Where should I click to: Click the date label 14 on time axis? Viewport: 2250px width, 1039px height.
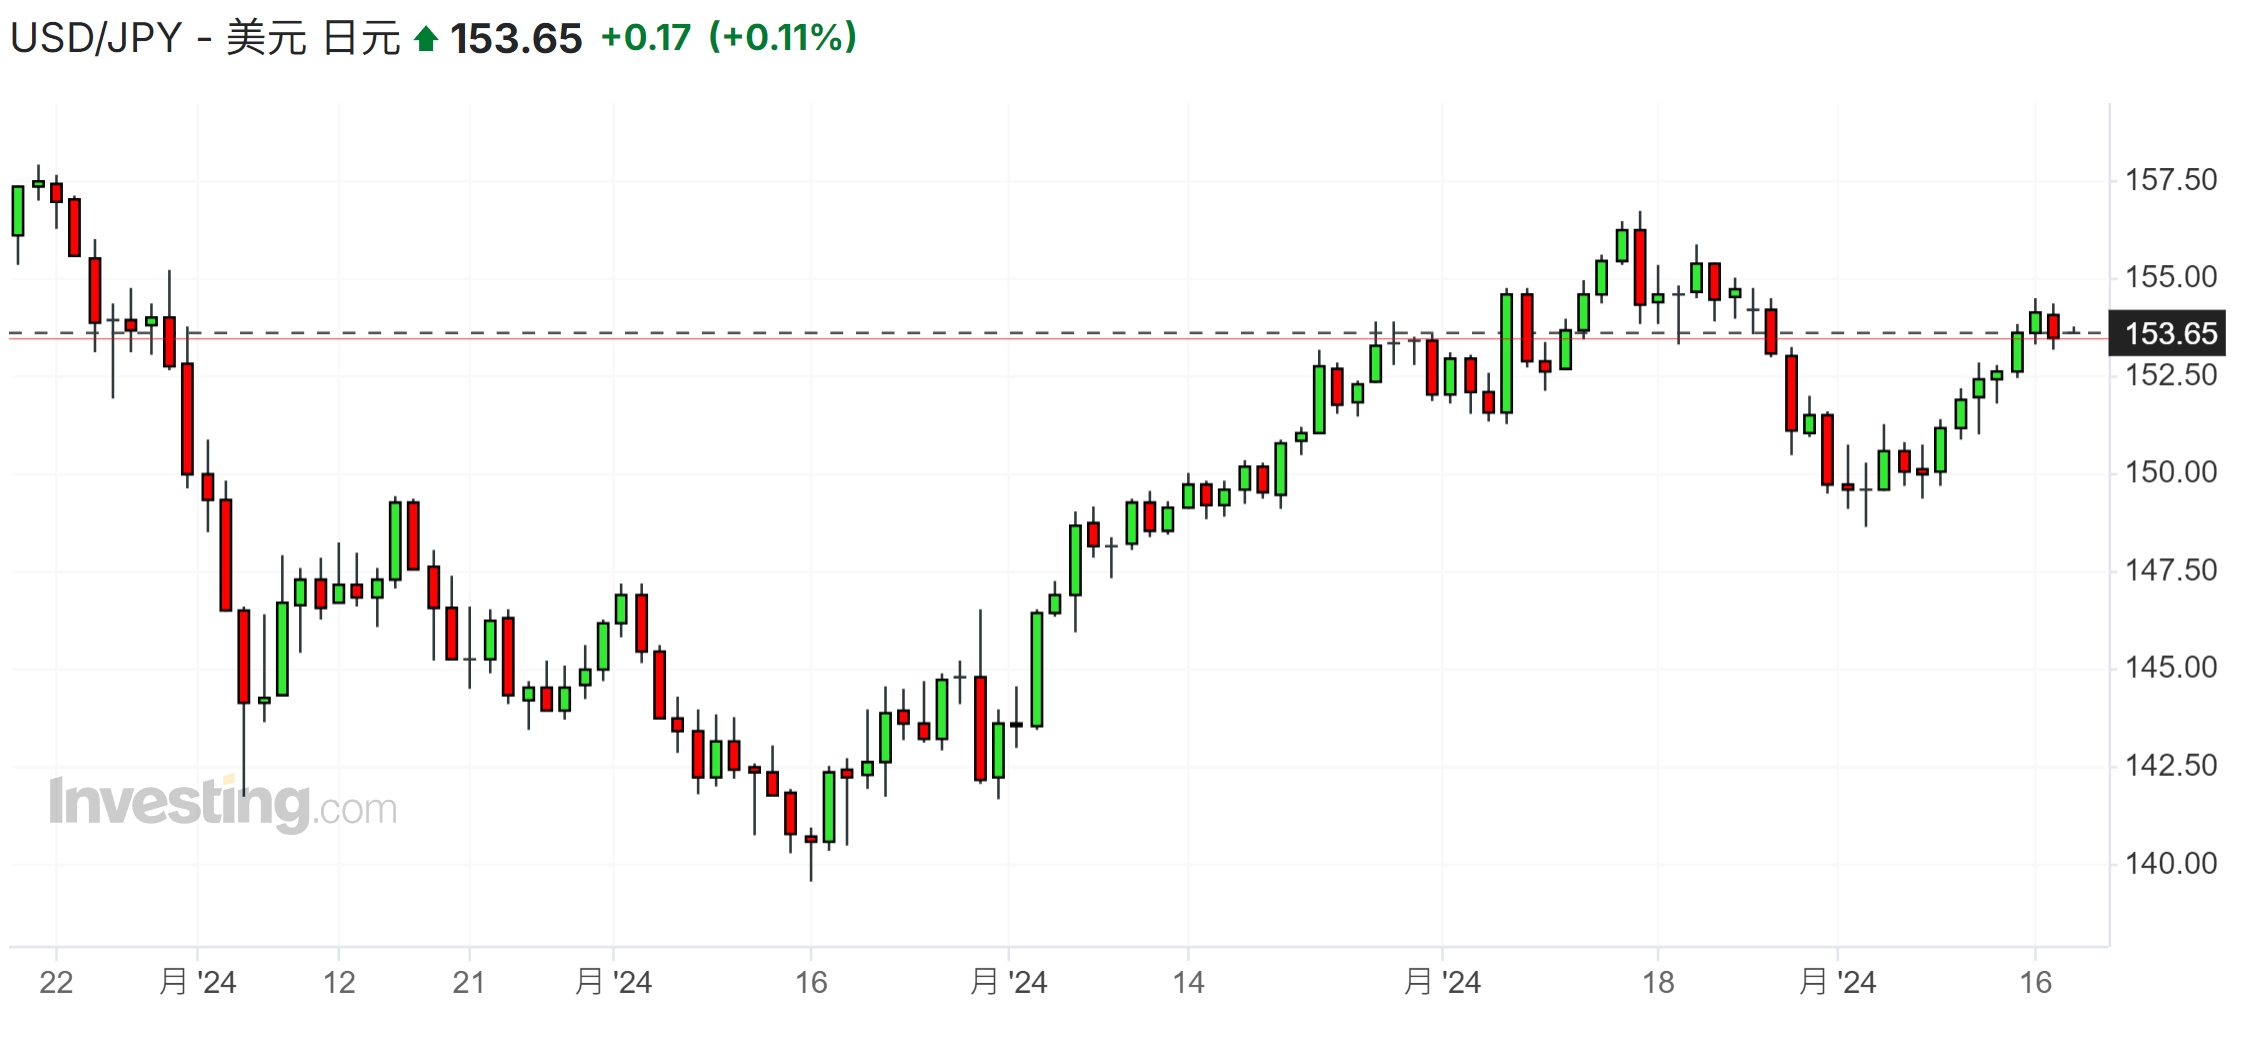[x=1188, y=983]
